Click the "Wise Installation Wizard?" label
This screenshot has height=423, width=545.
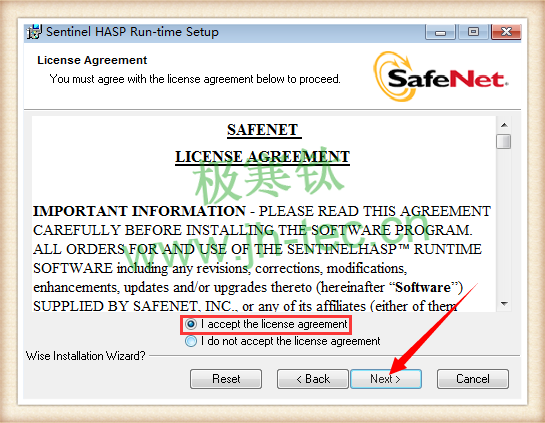(86, 356)
